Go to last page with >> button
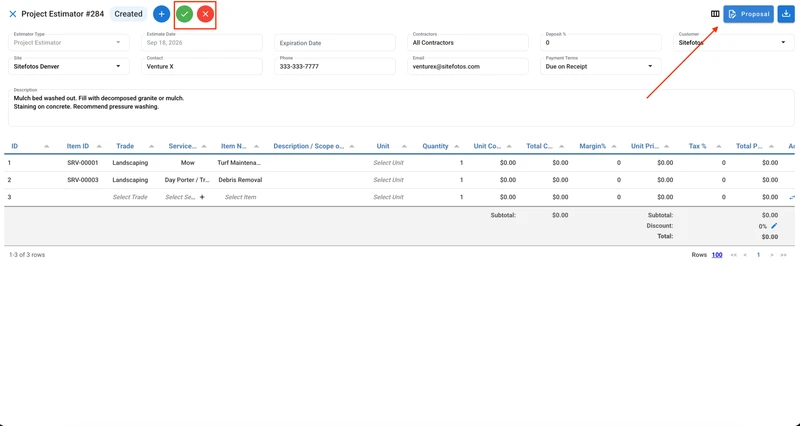 783,255
